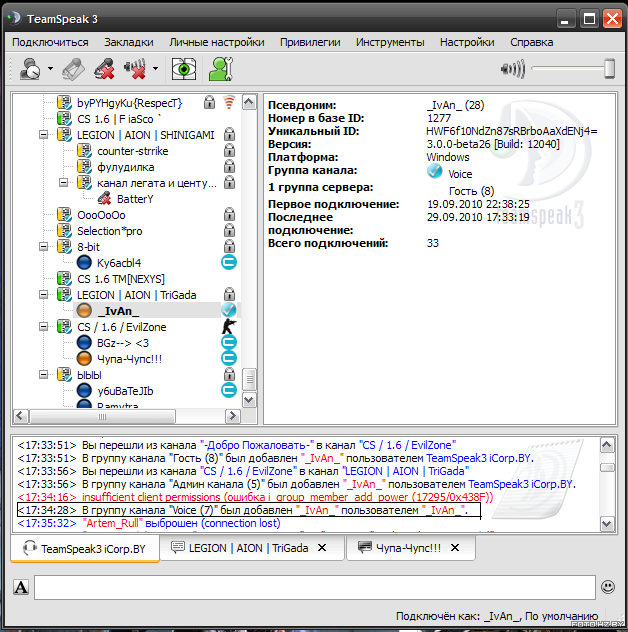
Task: Close the Чупа-Чупс!!! chat tab
Action: pyautogui.click(x=455, y=548)
